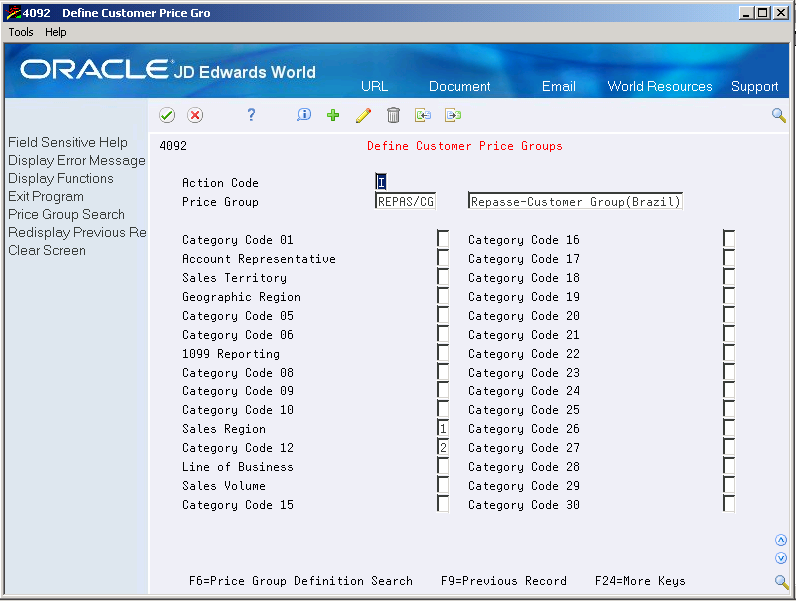Open the Support banner link
The width and height of the screenshot is (796, 601).
pos(754,87)
